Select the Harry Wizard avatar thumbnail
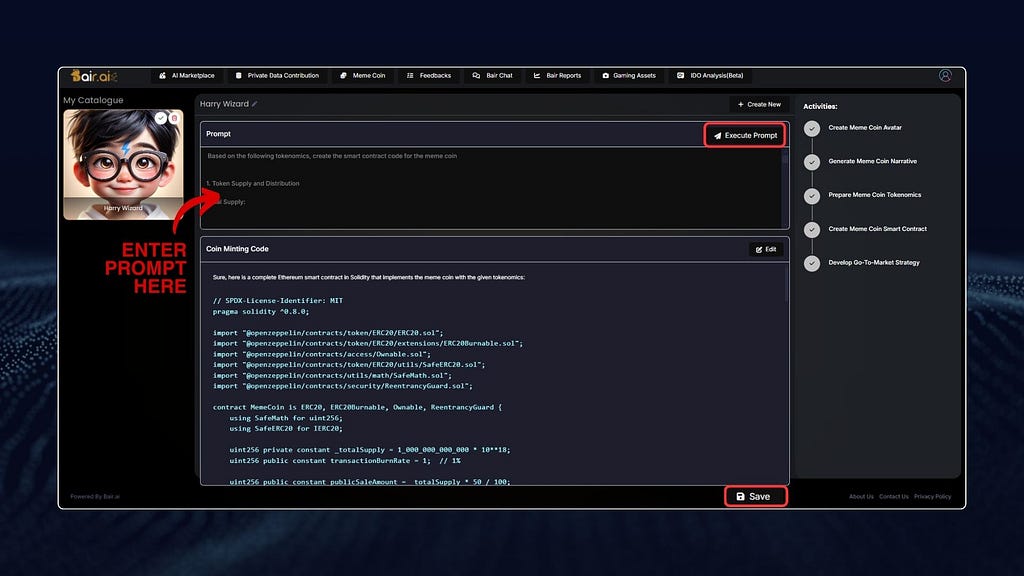Image resolution: width=1024 pixels, height=576 pixels. click(123, 165)
